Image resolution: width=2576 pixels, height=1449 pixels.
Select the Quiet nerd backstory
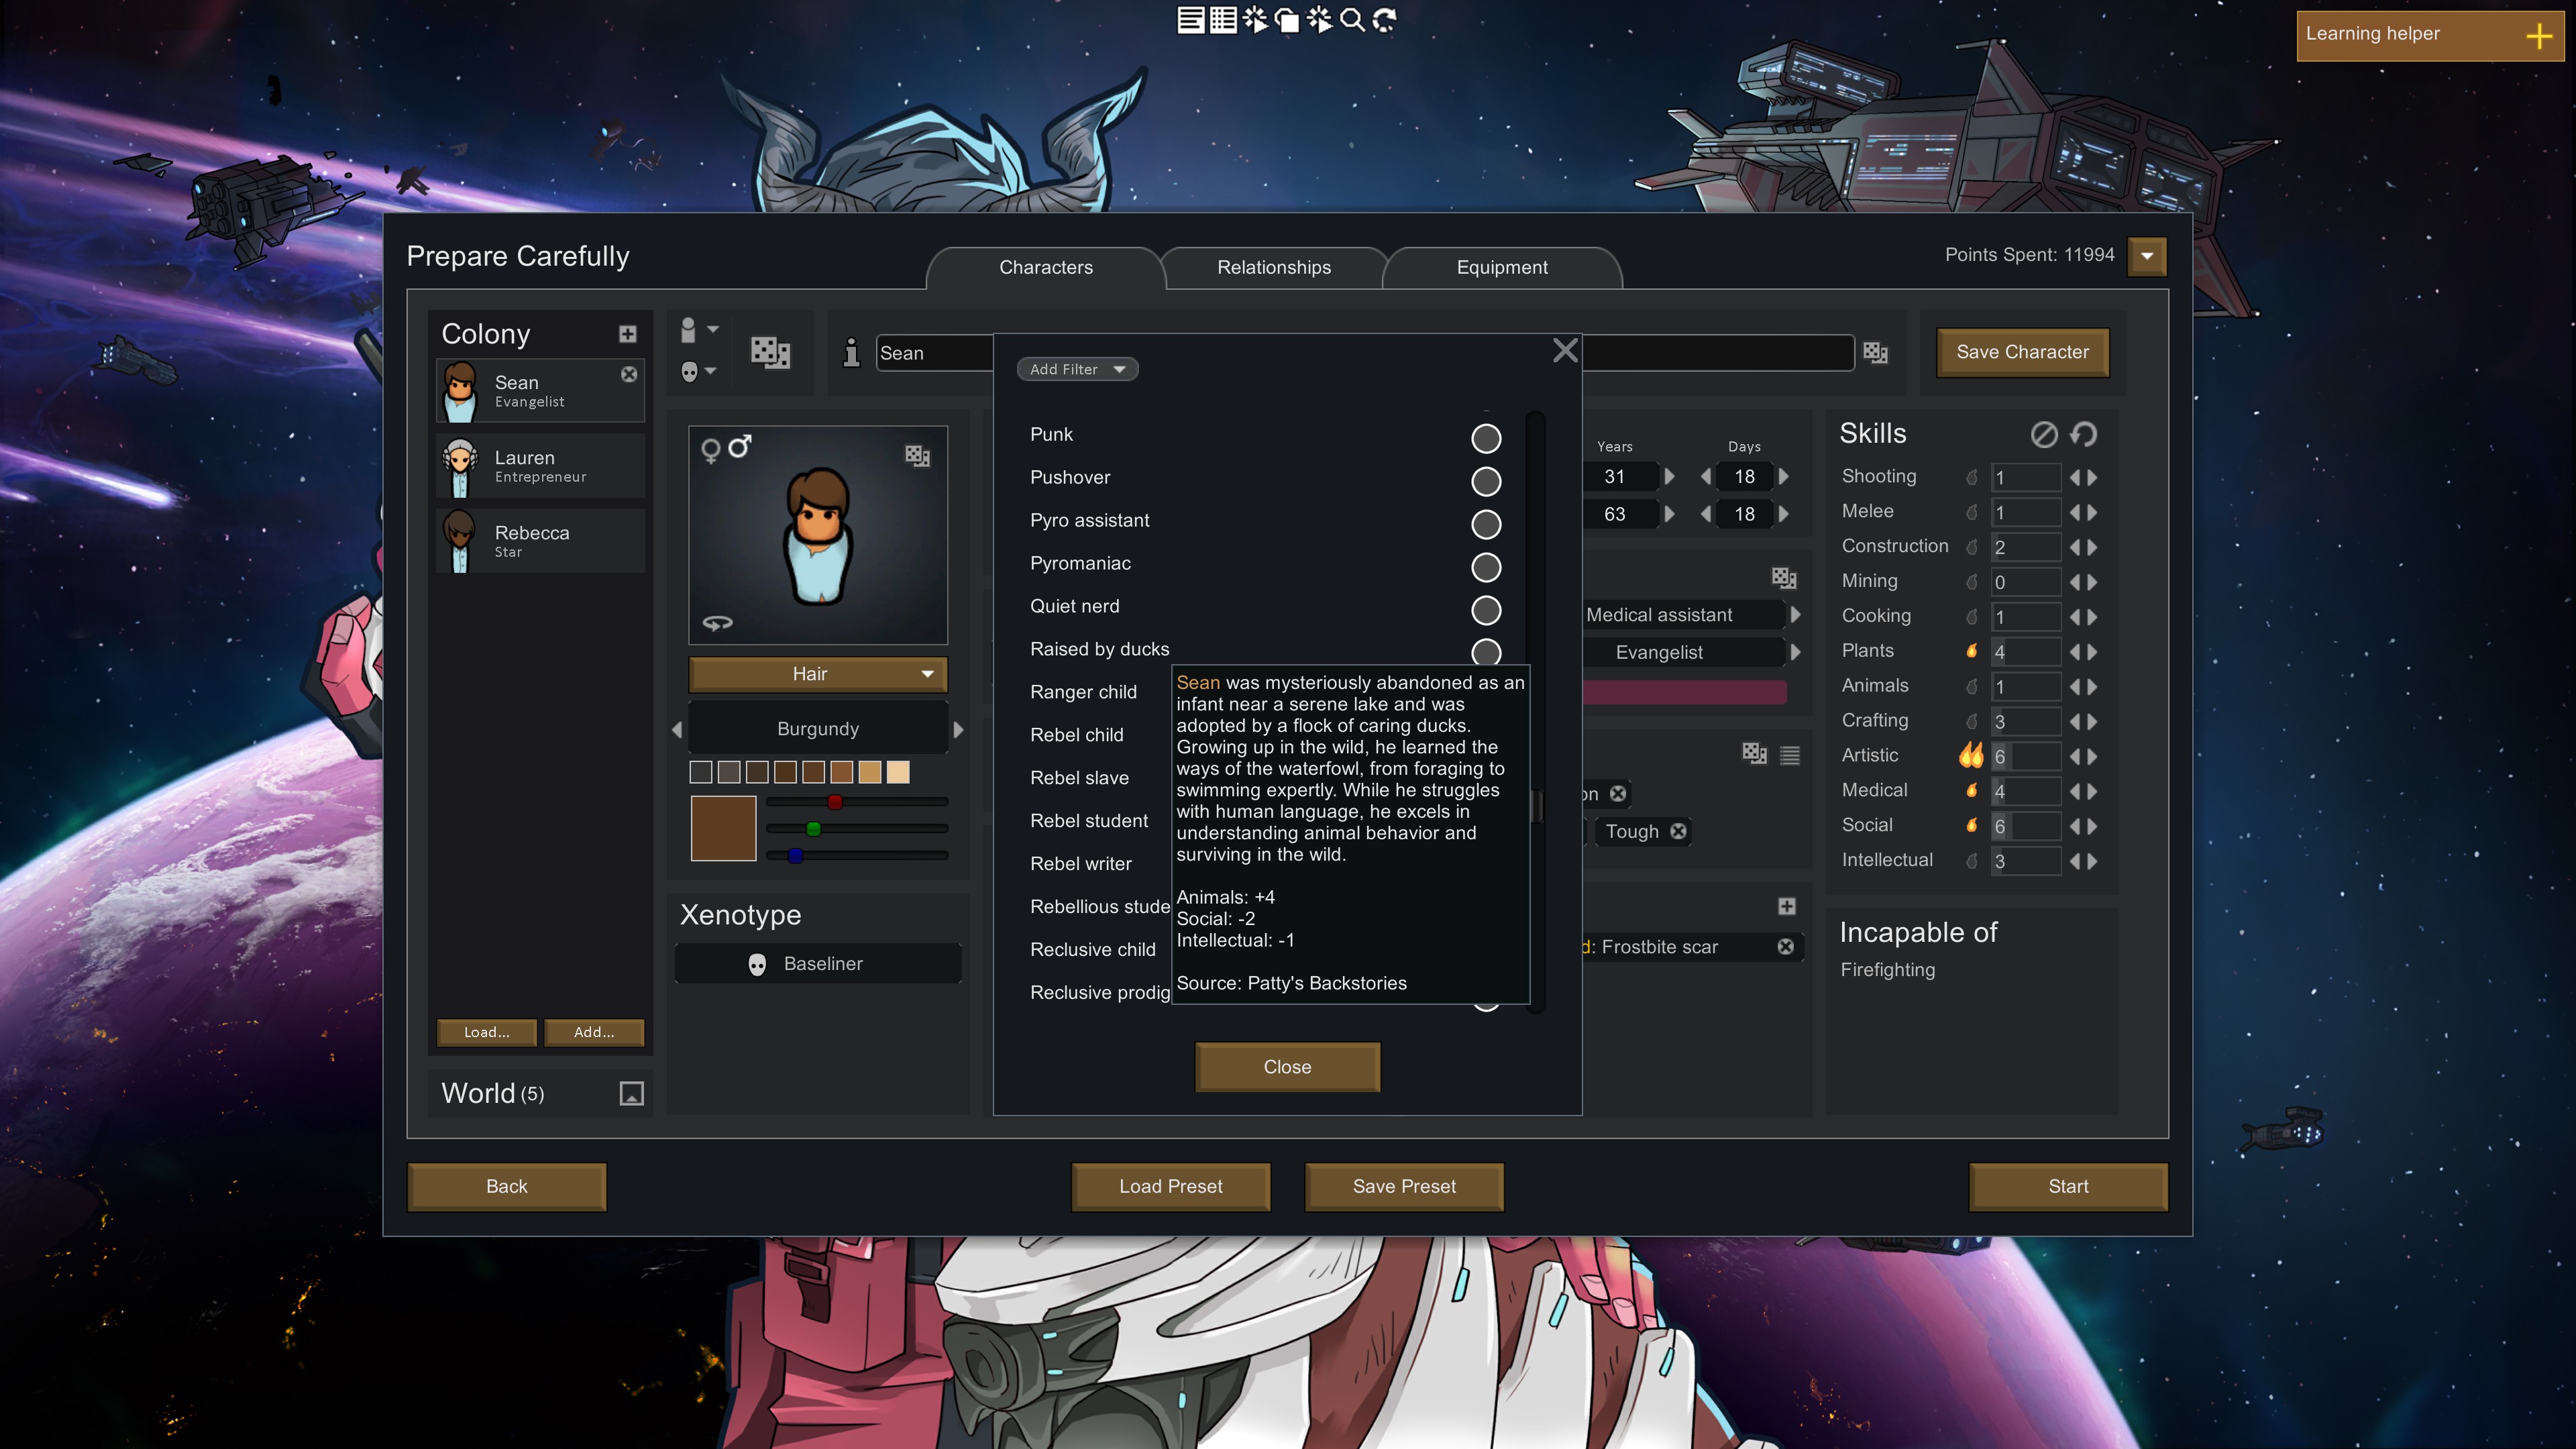(x=1486, y=610)
